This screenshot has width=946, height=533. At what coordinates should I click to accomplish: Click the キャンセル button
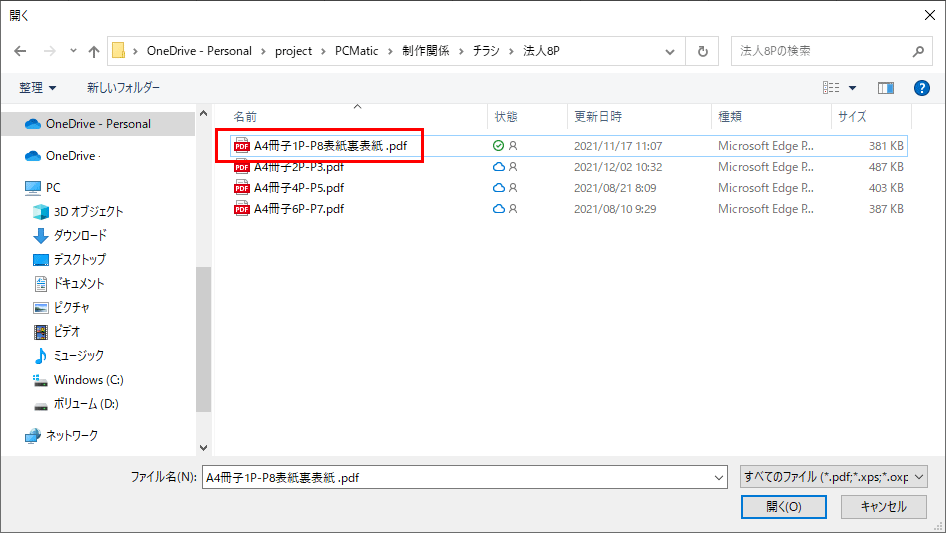pyautogui.click(x=883, y=506)
